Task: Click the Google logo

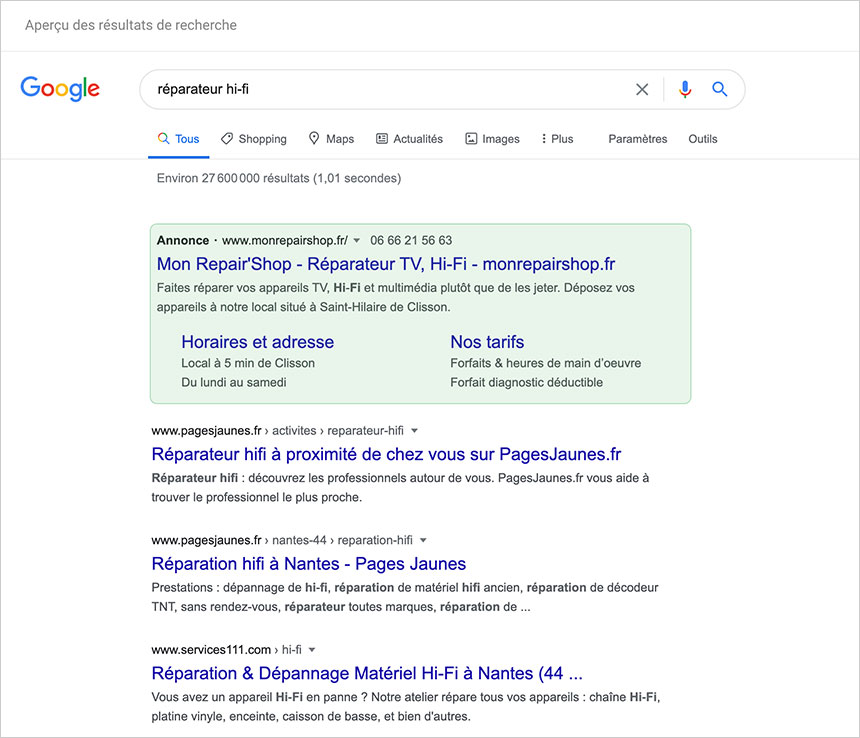Action: [60, 88]
